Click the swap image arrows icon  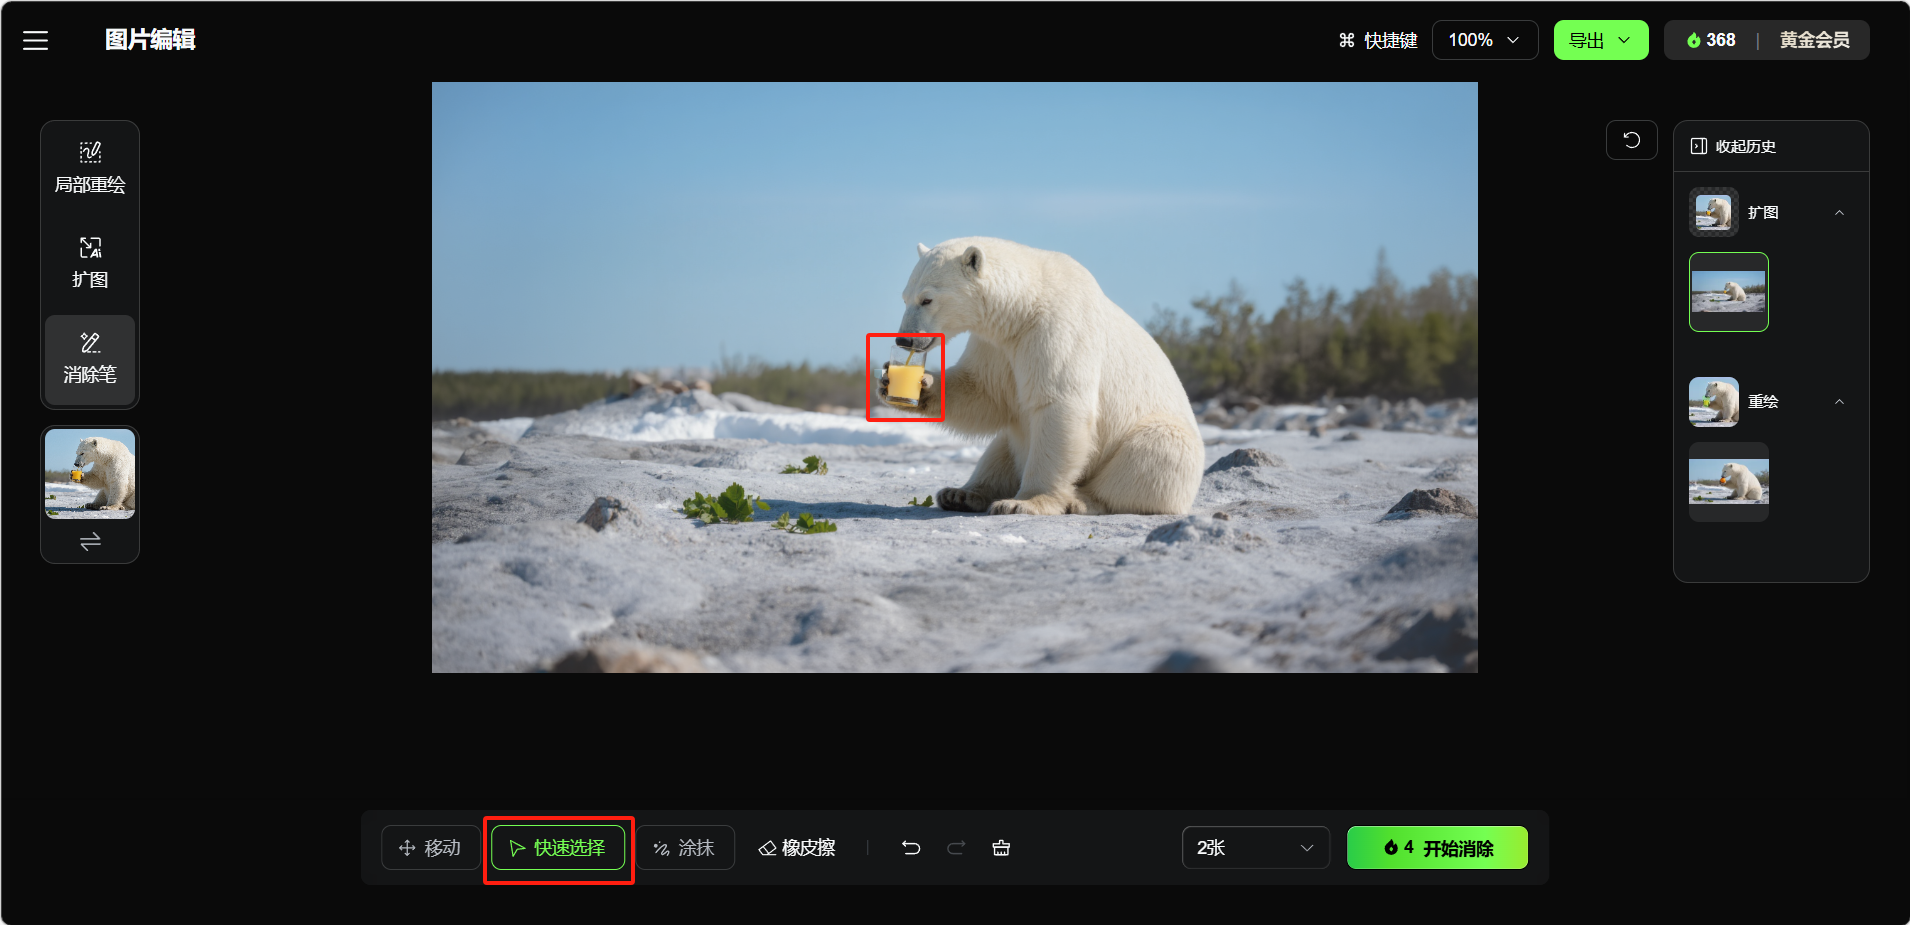coord(90,542)
